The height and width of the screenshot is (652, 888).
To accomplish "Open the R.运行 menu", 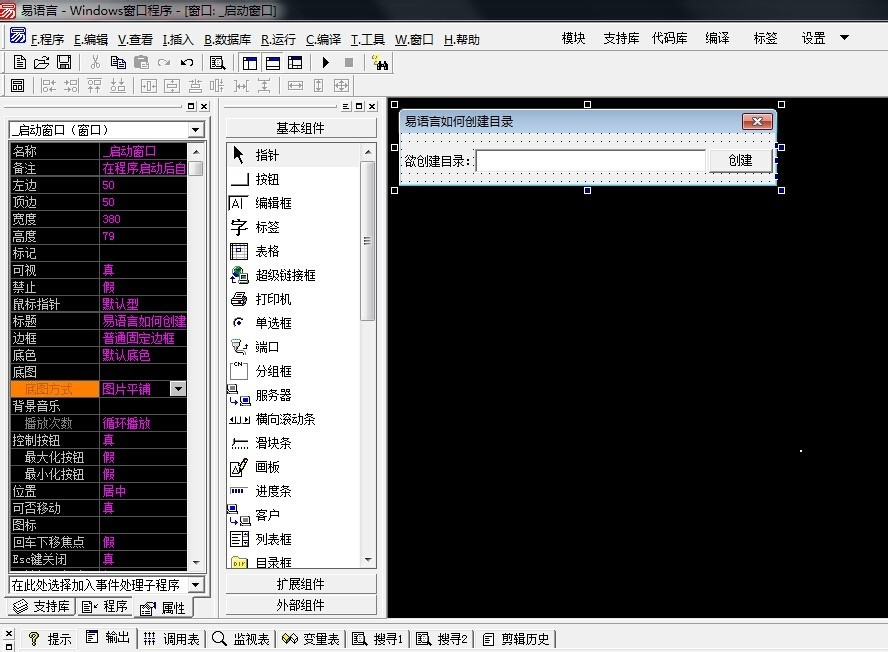I will click(x=278, y=39).
